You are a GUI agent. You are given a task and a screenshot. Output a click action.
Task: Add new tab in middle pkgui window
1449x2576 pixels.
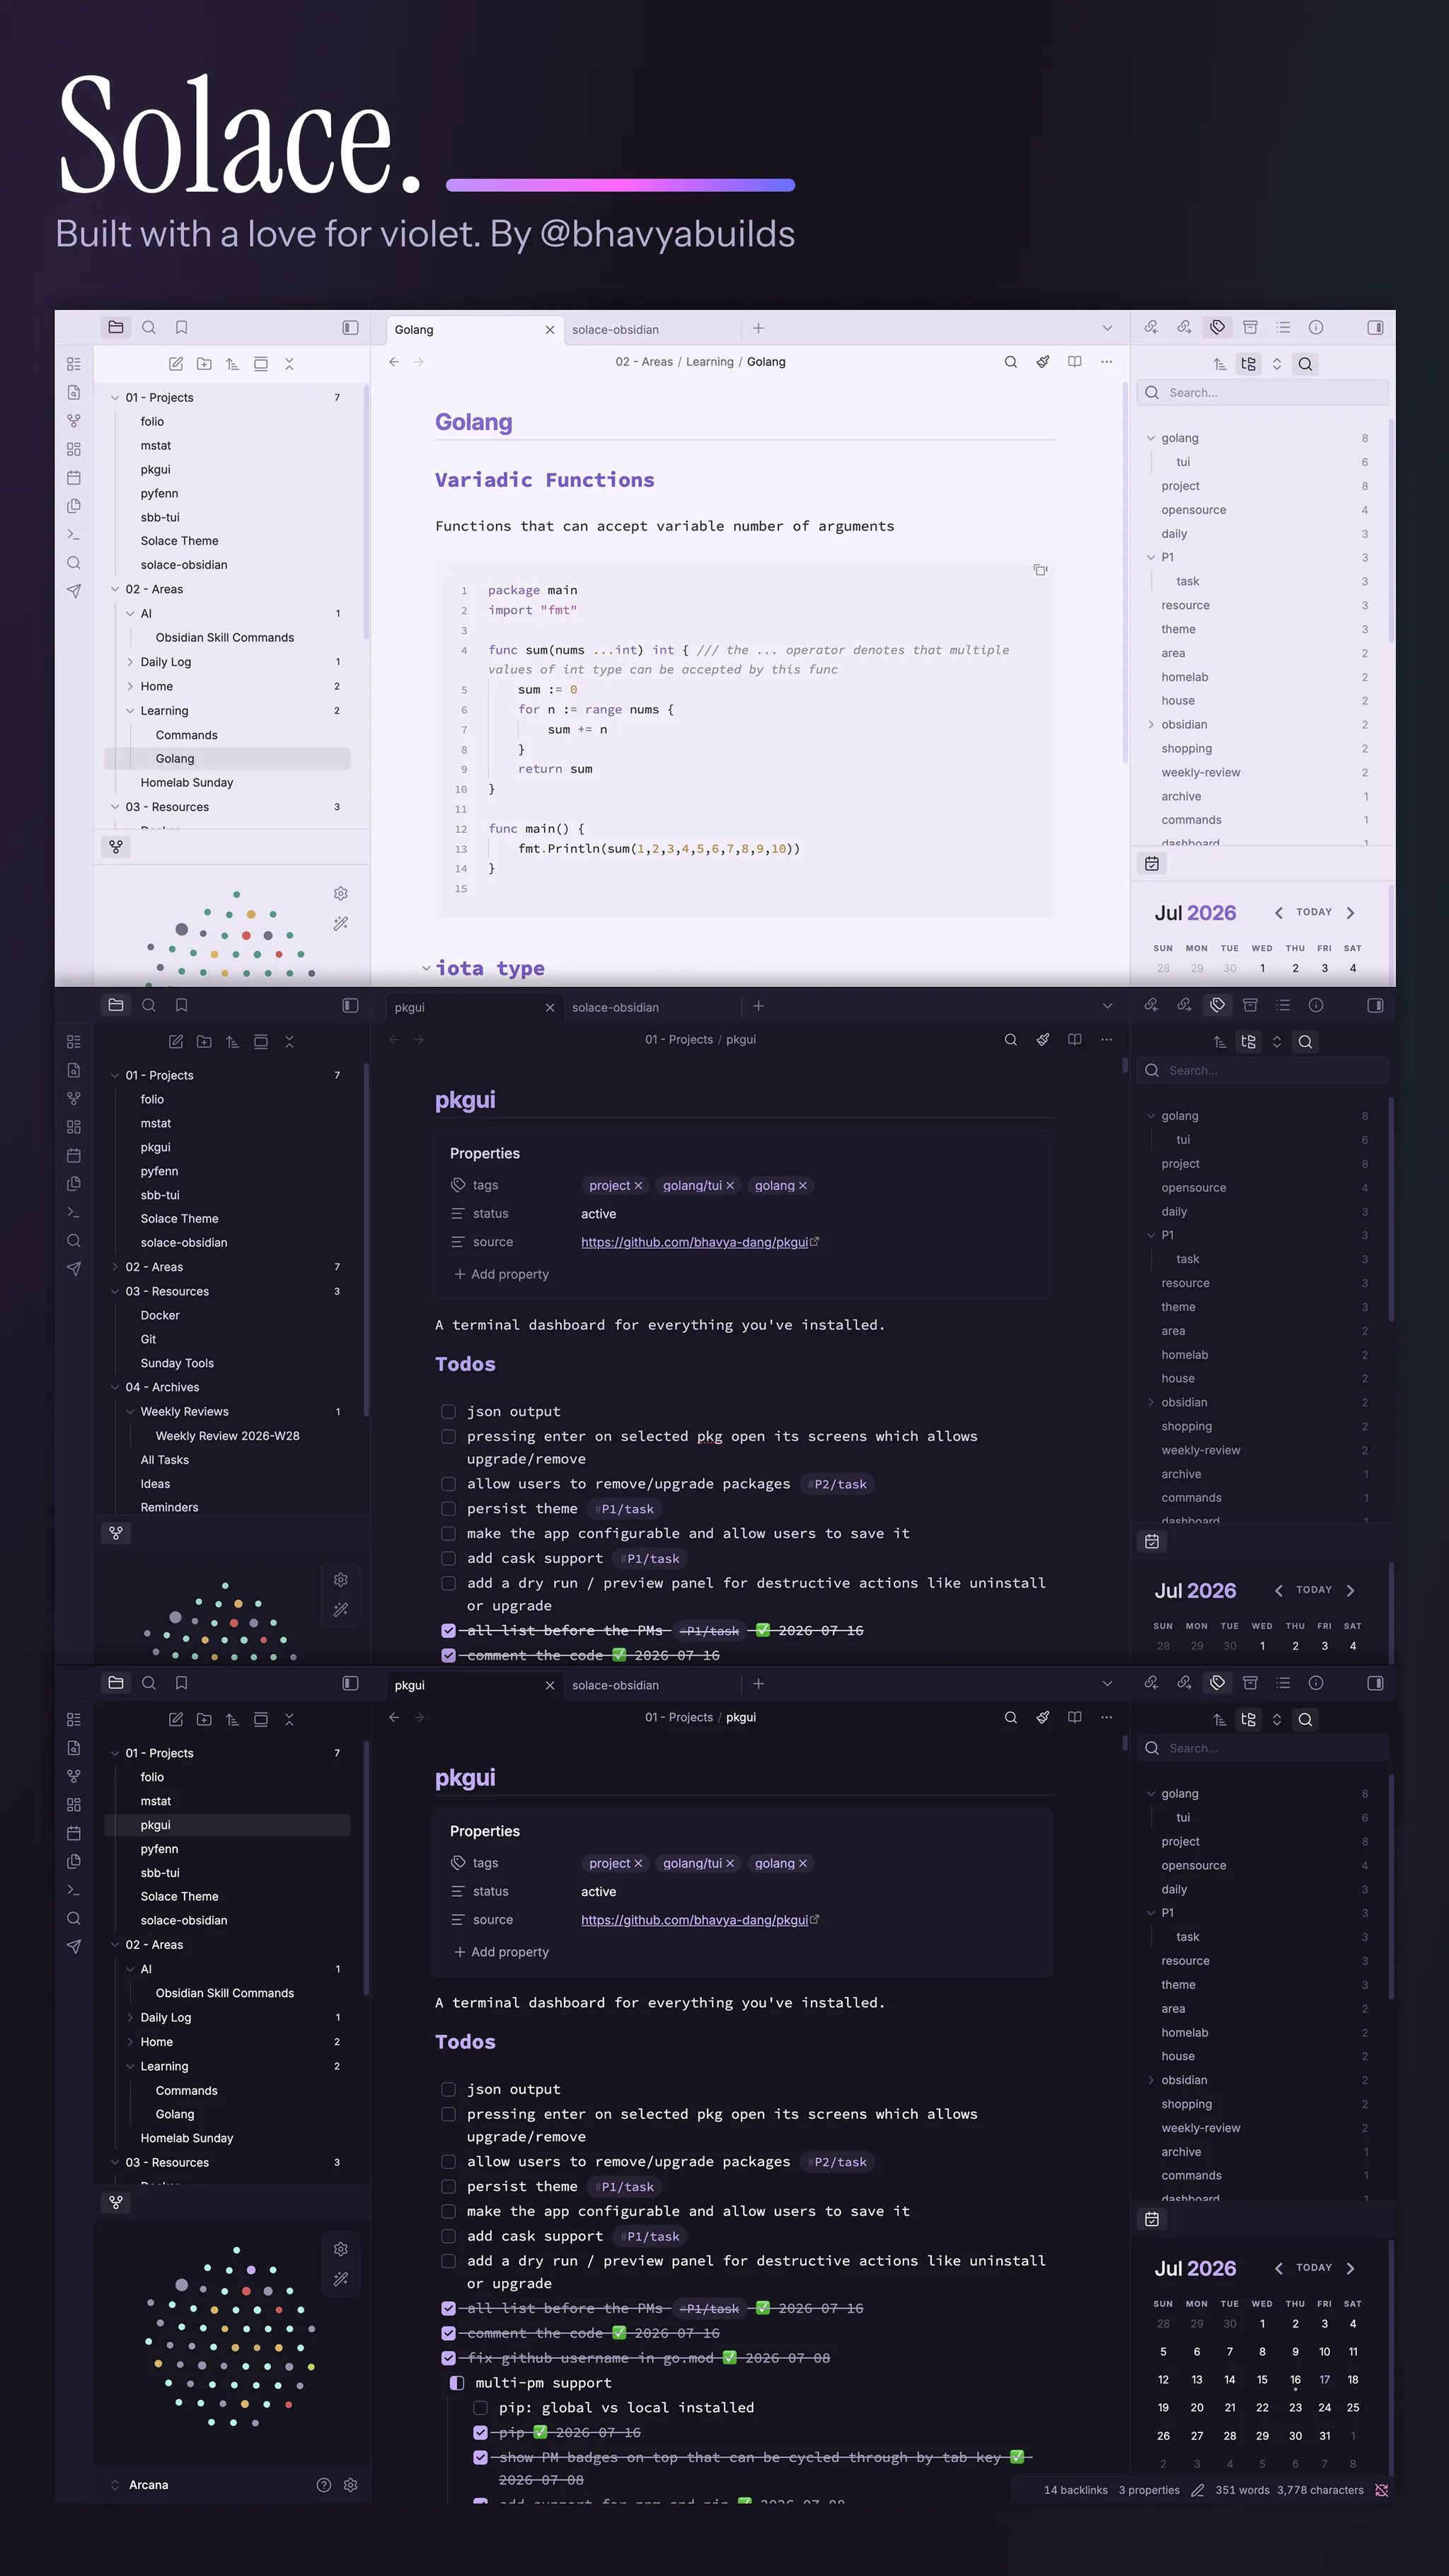point(758,1006)
